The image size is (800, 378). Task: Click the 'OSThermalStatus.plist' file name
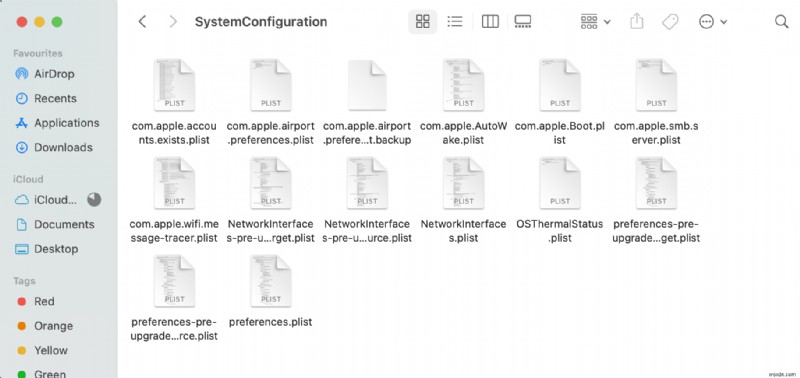tap(560, 231)
